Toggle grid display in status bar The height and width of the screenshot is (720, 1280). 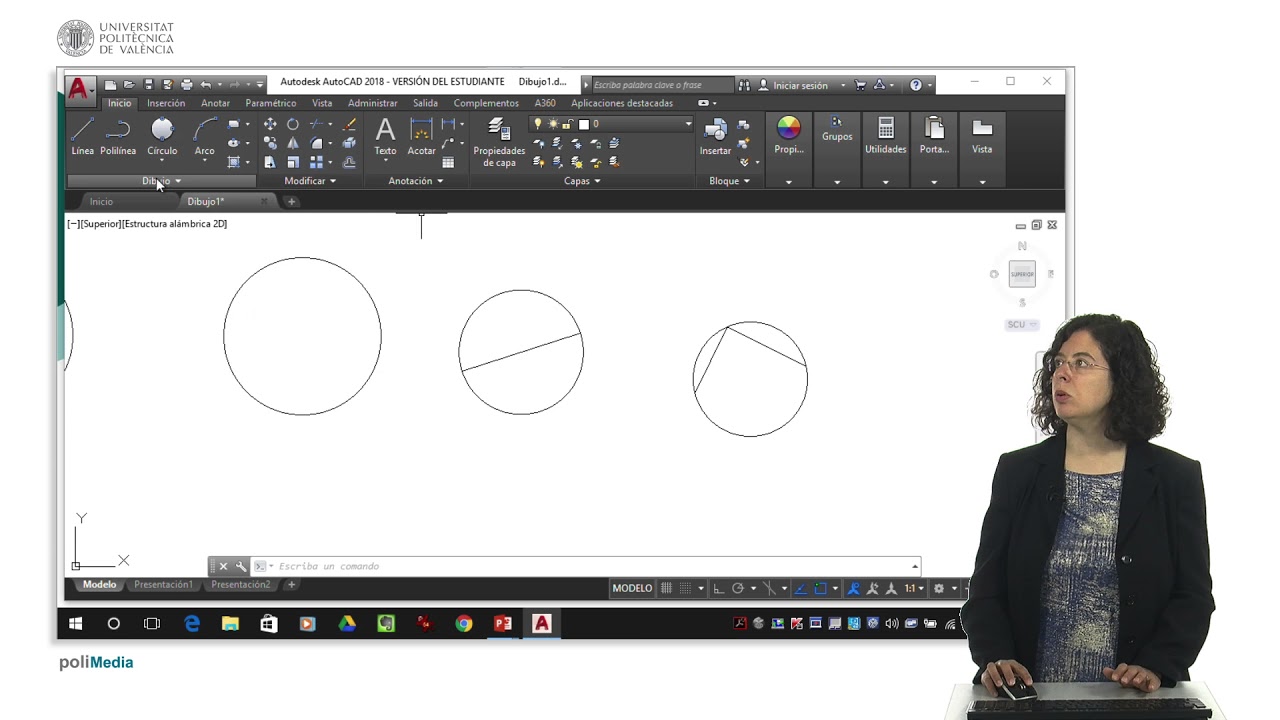[666, 588]
